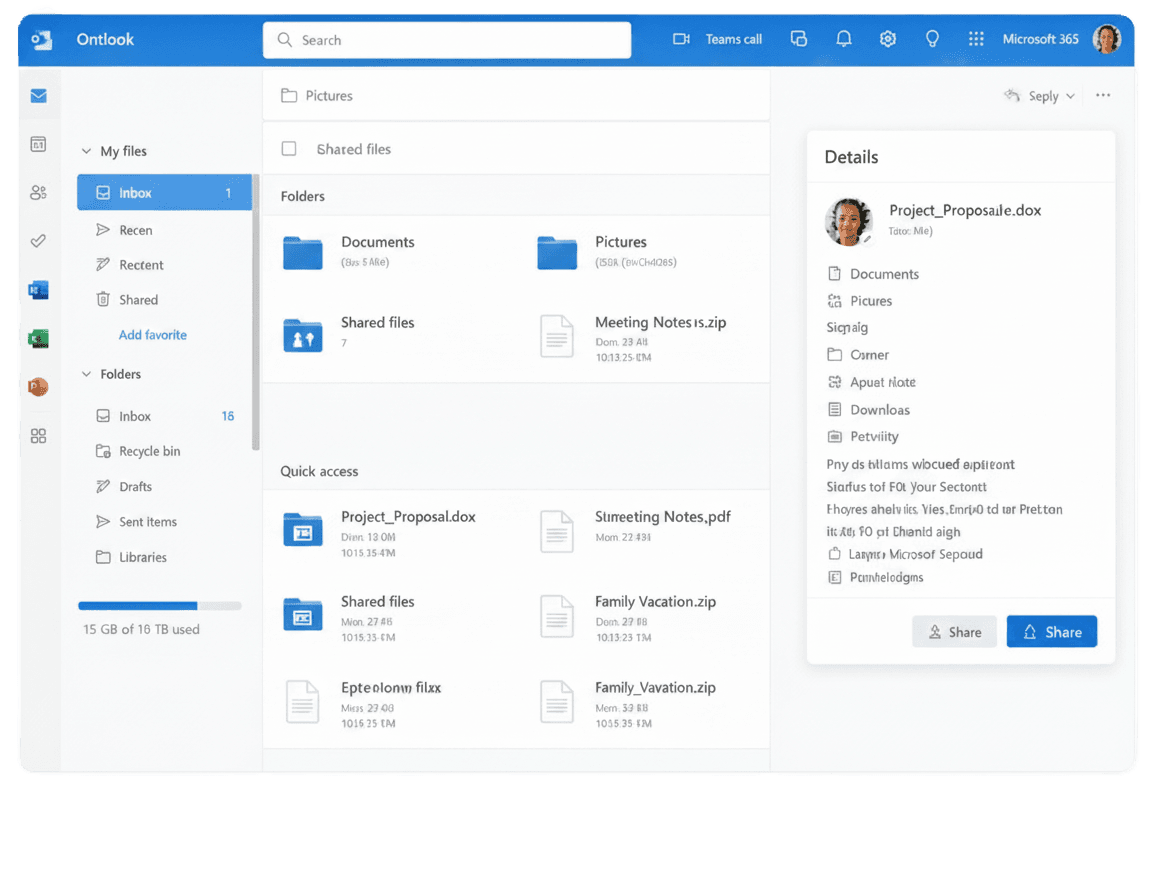This screenshot has width=1152, height=896.
Task: Select Petviiity in the Details panel
Action: (x=863, y=436)
